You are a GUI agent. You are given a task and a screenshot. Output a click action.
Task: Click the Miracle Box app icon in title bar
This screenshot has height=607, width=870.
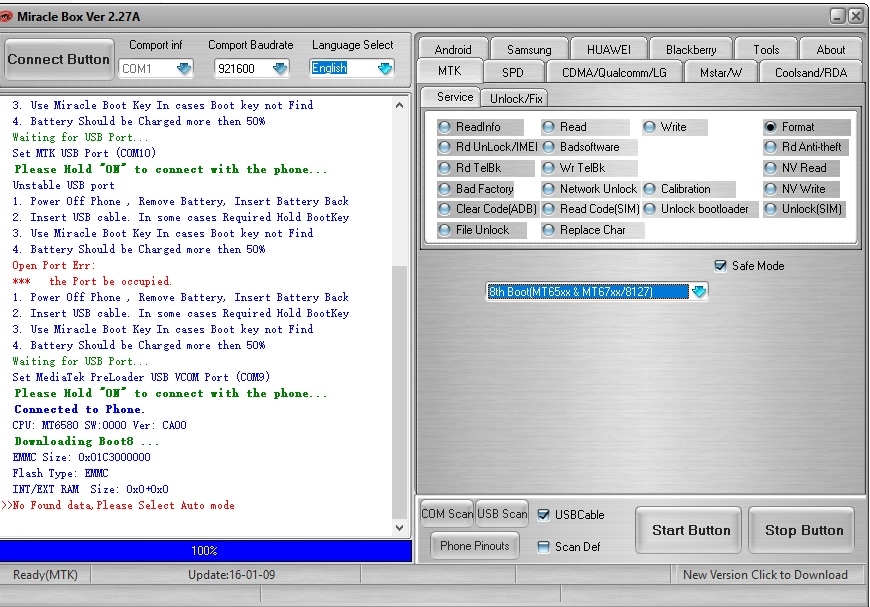click(x=5, y=17)
